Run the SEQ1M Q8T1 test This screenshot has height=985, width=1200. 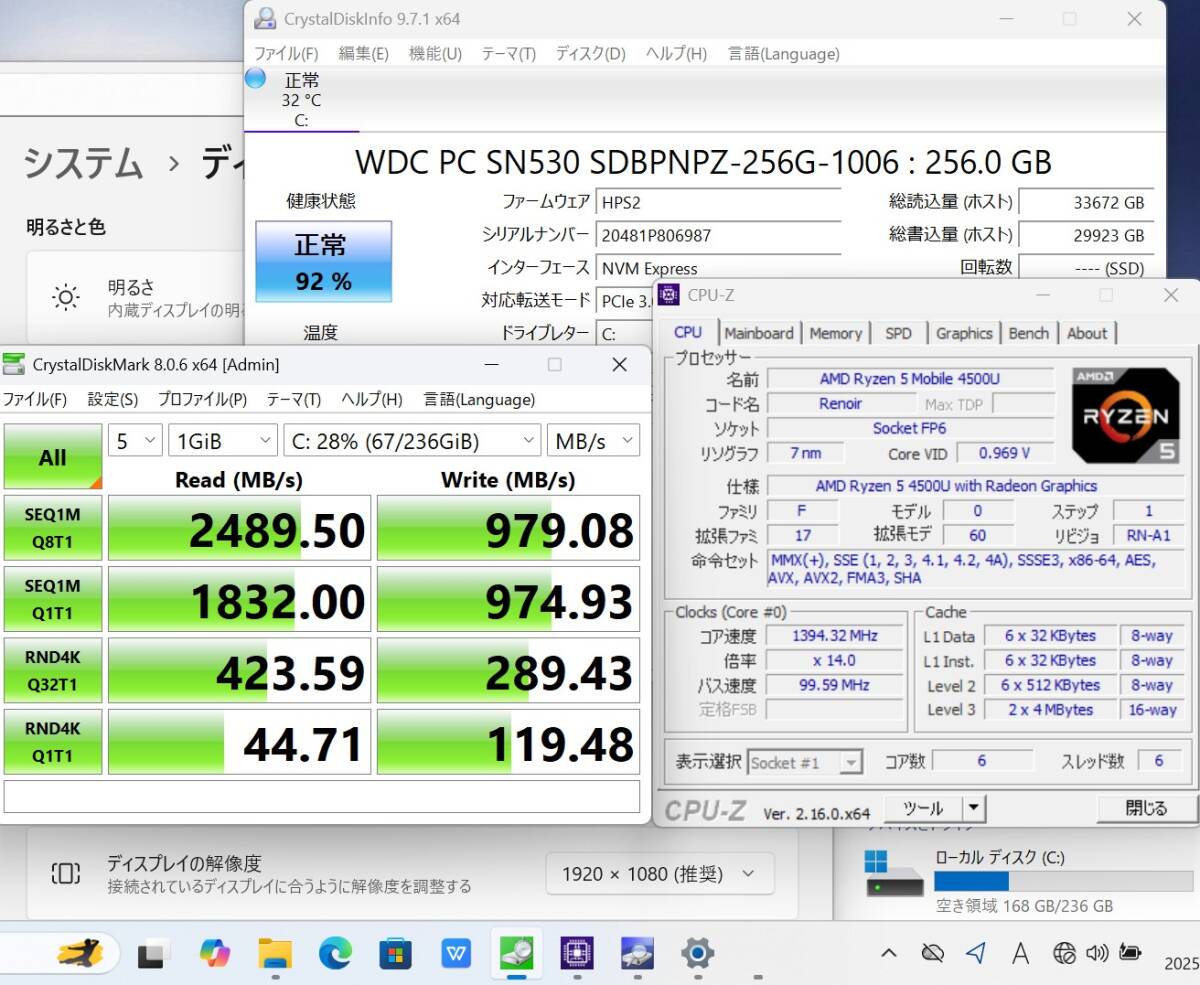53,528
